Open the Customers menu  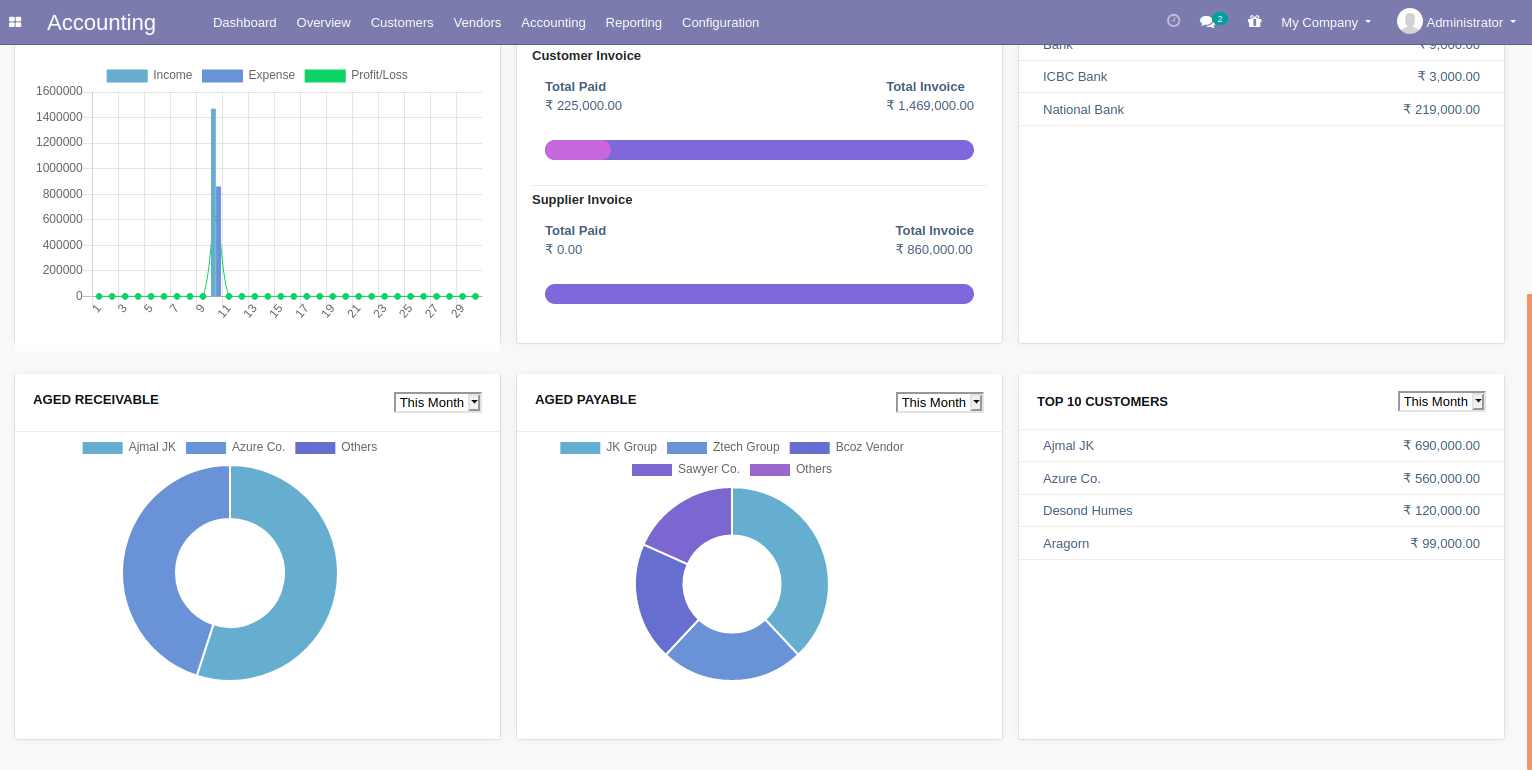(x=402, y=22)
